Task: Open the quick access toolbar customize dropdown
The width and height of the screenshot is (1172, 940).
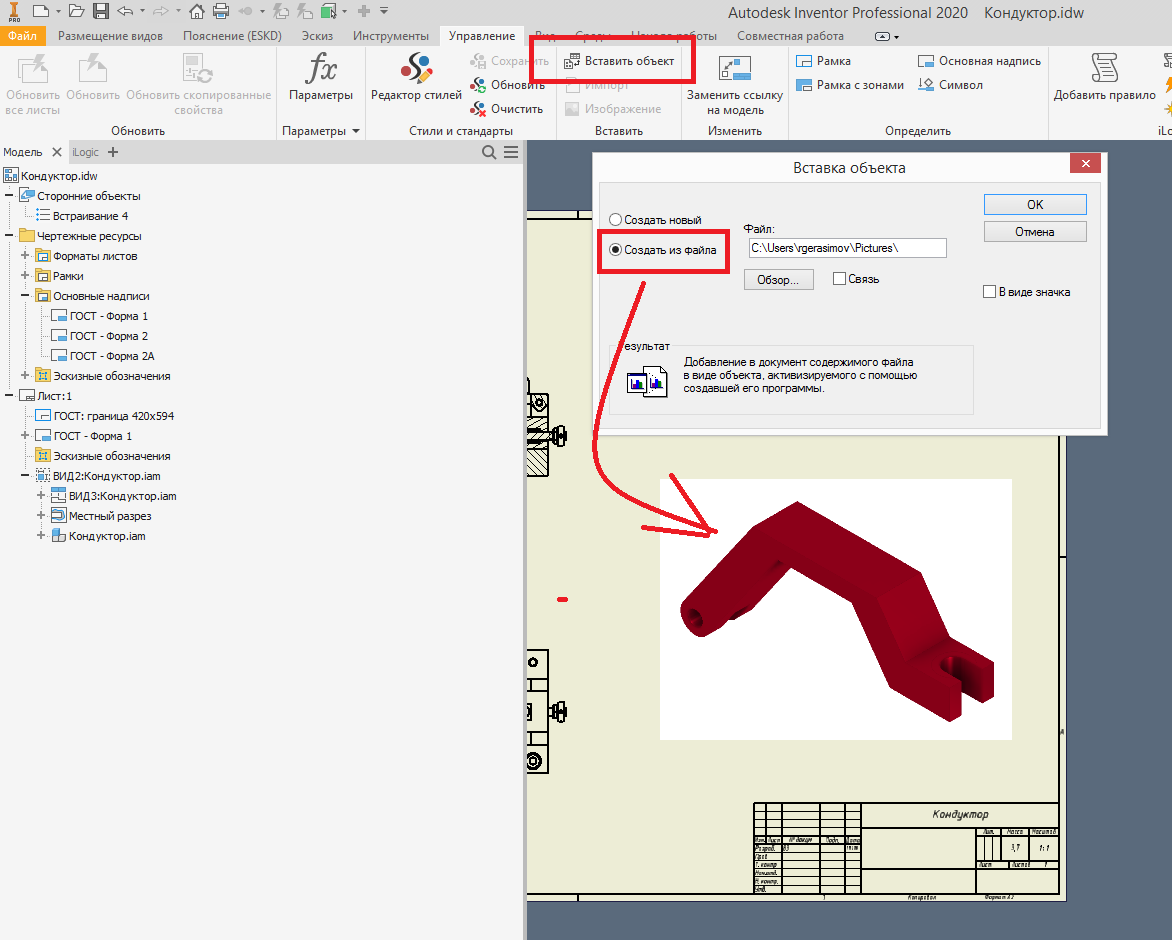Action: (x=383, y=11)
